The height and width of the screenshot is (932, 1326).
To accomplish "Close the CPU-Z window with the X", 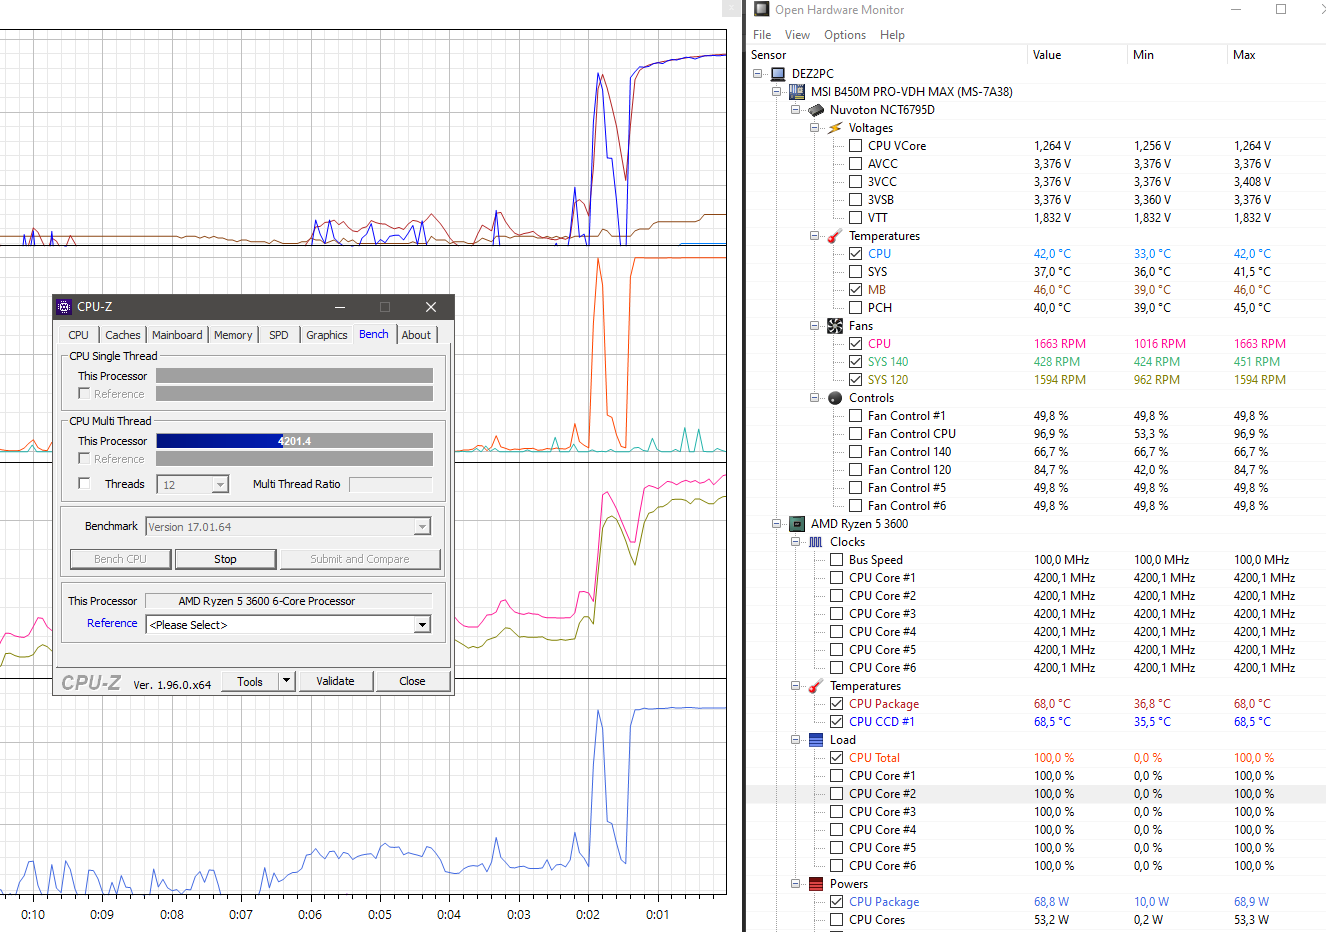I will 431,307.
